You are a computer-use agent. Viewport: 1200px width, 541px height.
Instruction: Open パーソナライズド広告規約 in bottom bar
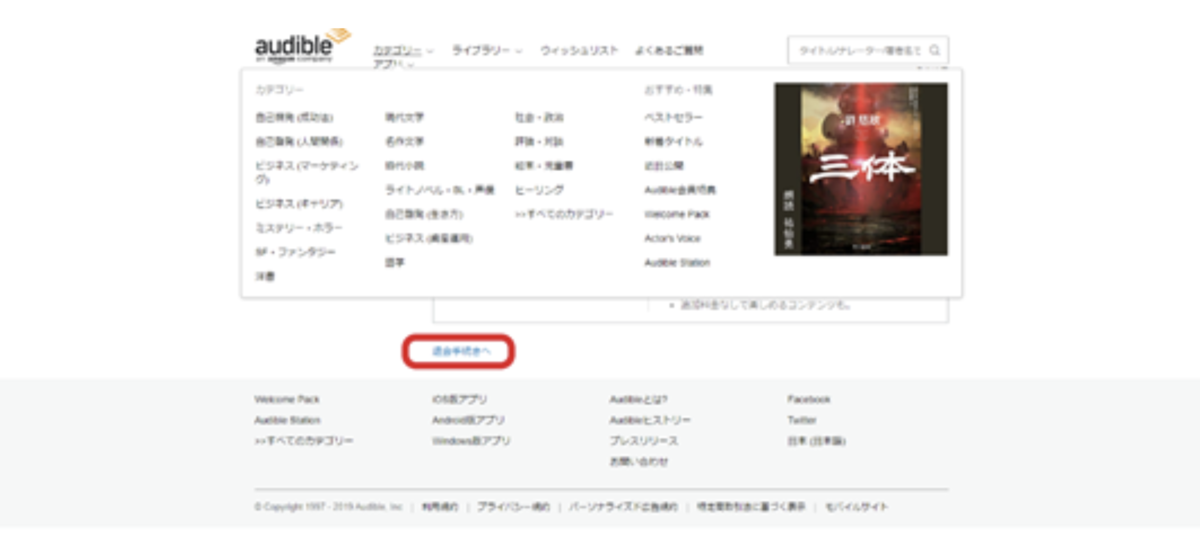623,507
